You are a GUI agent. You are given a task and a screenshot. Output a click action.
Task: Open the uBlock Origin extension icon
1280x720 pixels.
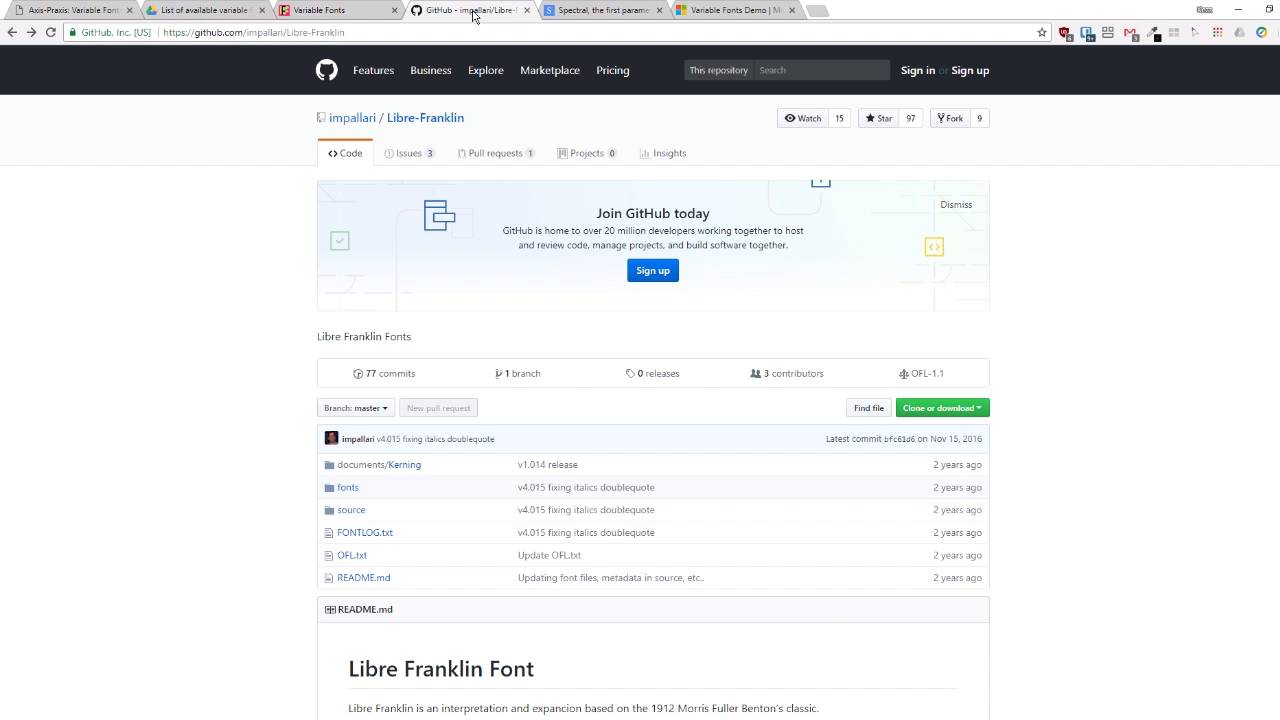(x=1066, y=33)
